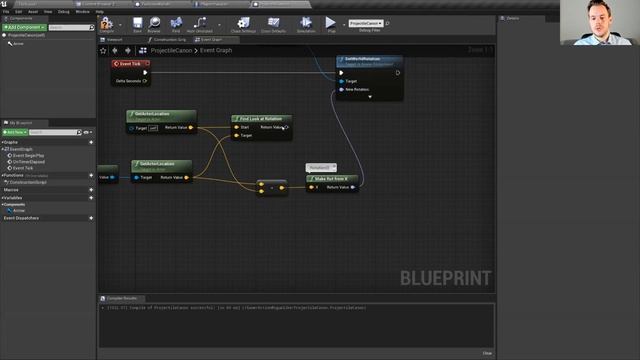
Task: Open the Window menu
Action: (x=82, y=12)
